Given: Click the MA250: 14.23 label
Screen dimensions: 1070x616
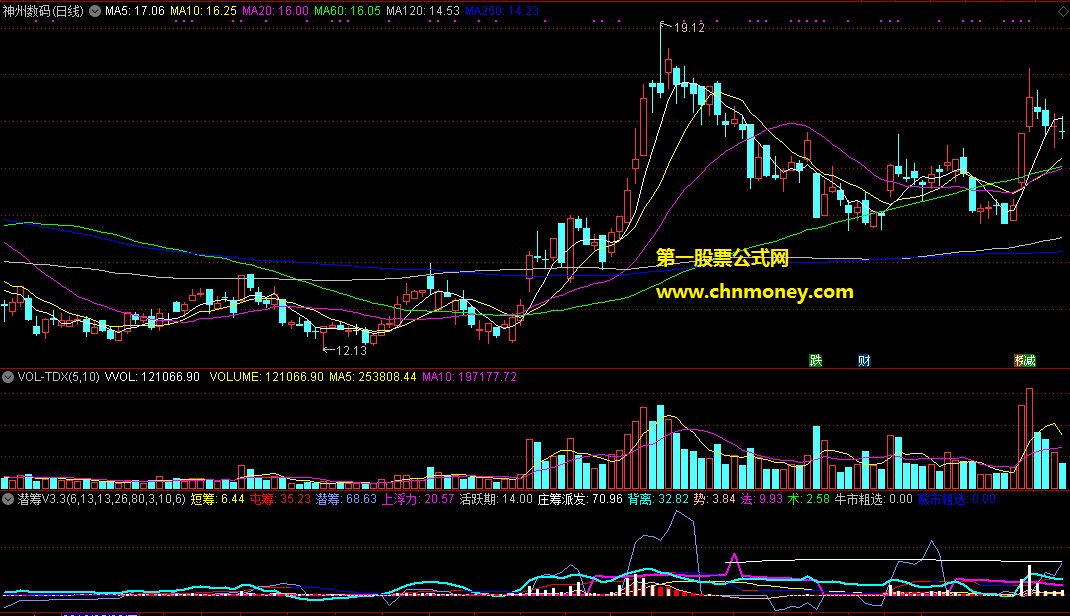Looking at the screenshot, I should [502, 11].
